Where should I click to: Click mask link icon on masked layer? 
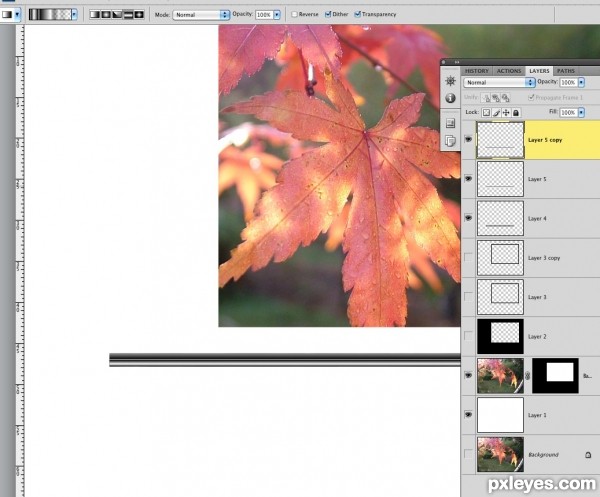(x=528, y=376)
